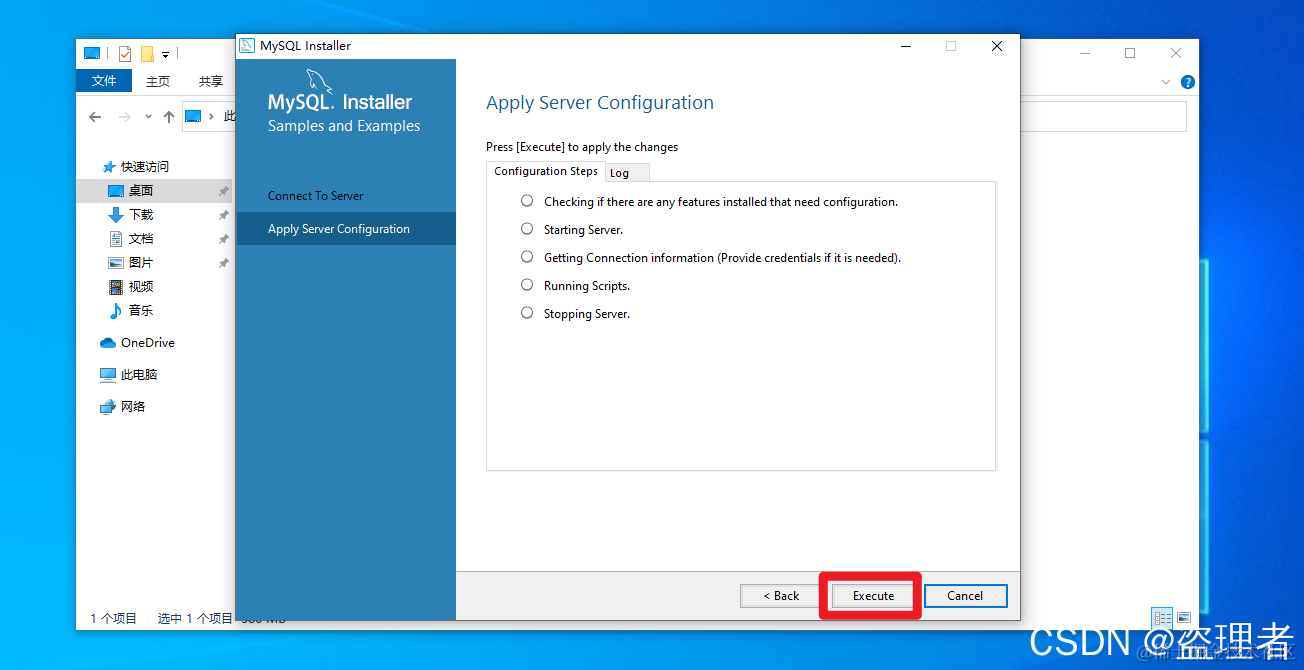The height and width of the screenshot is (670, 1304).
Task: Click the pin icon next to 桌面
Action: point(224,191)
